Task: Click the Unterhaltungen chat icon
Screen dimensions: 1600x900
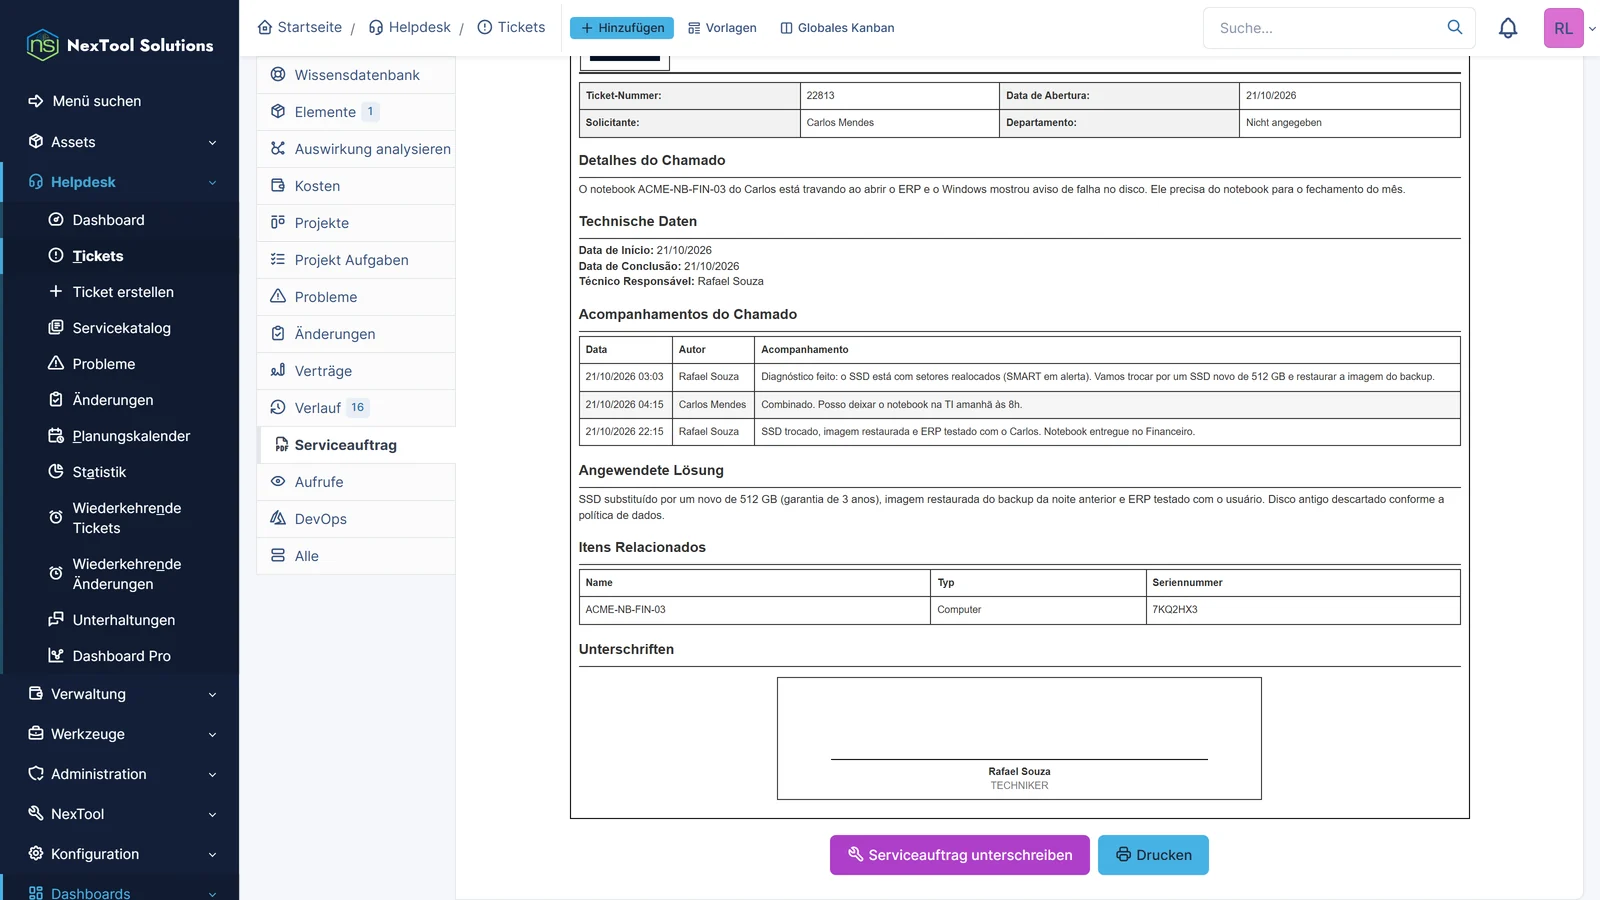Action: pos(56,620)
